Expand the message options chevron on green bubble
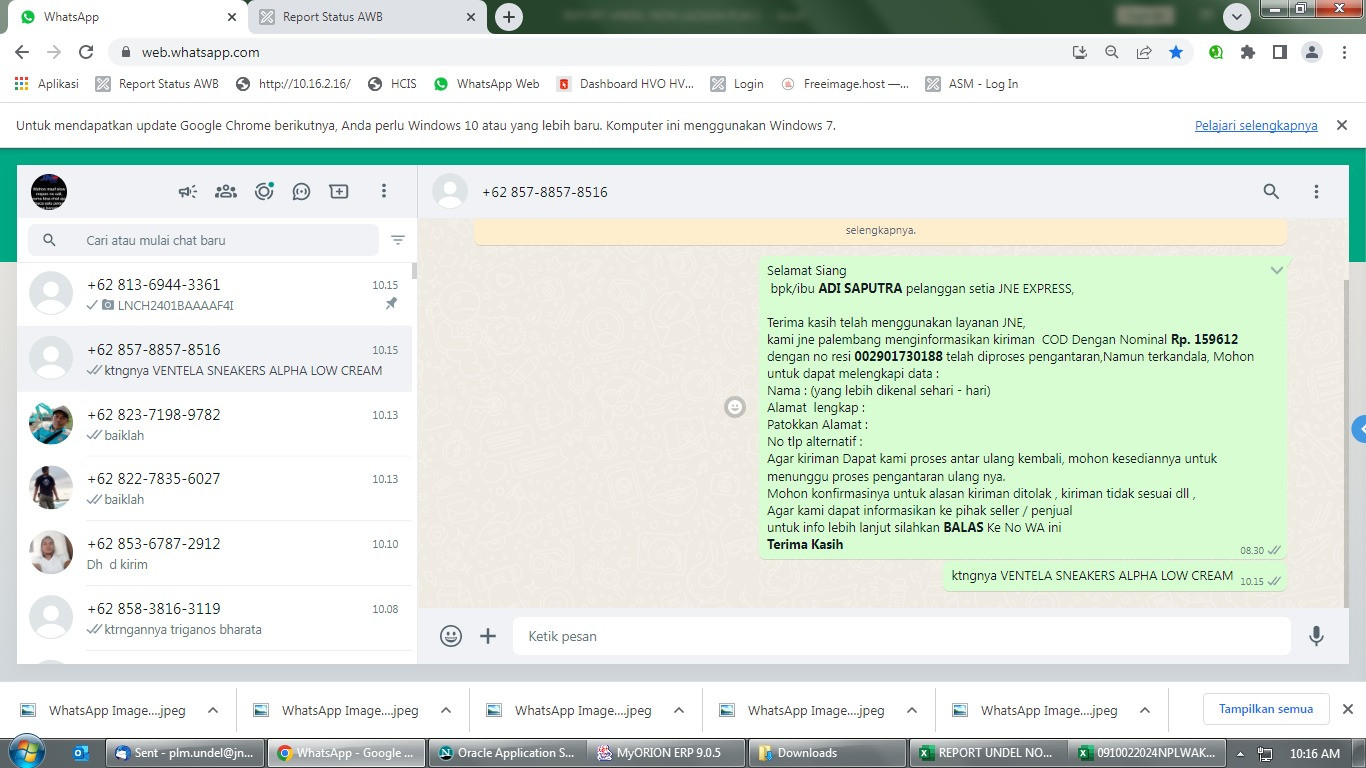 pyautogui.click(x=1276, y=271)
